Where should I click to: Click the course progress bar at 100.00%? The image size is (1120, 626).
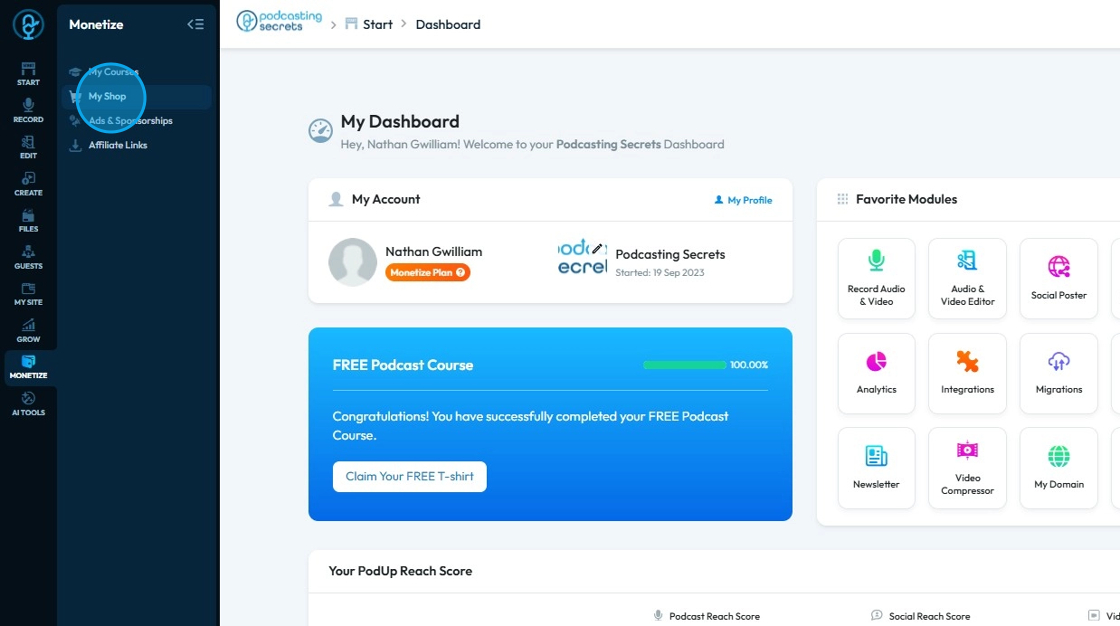click(684, 364)
